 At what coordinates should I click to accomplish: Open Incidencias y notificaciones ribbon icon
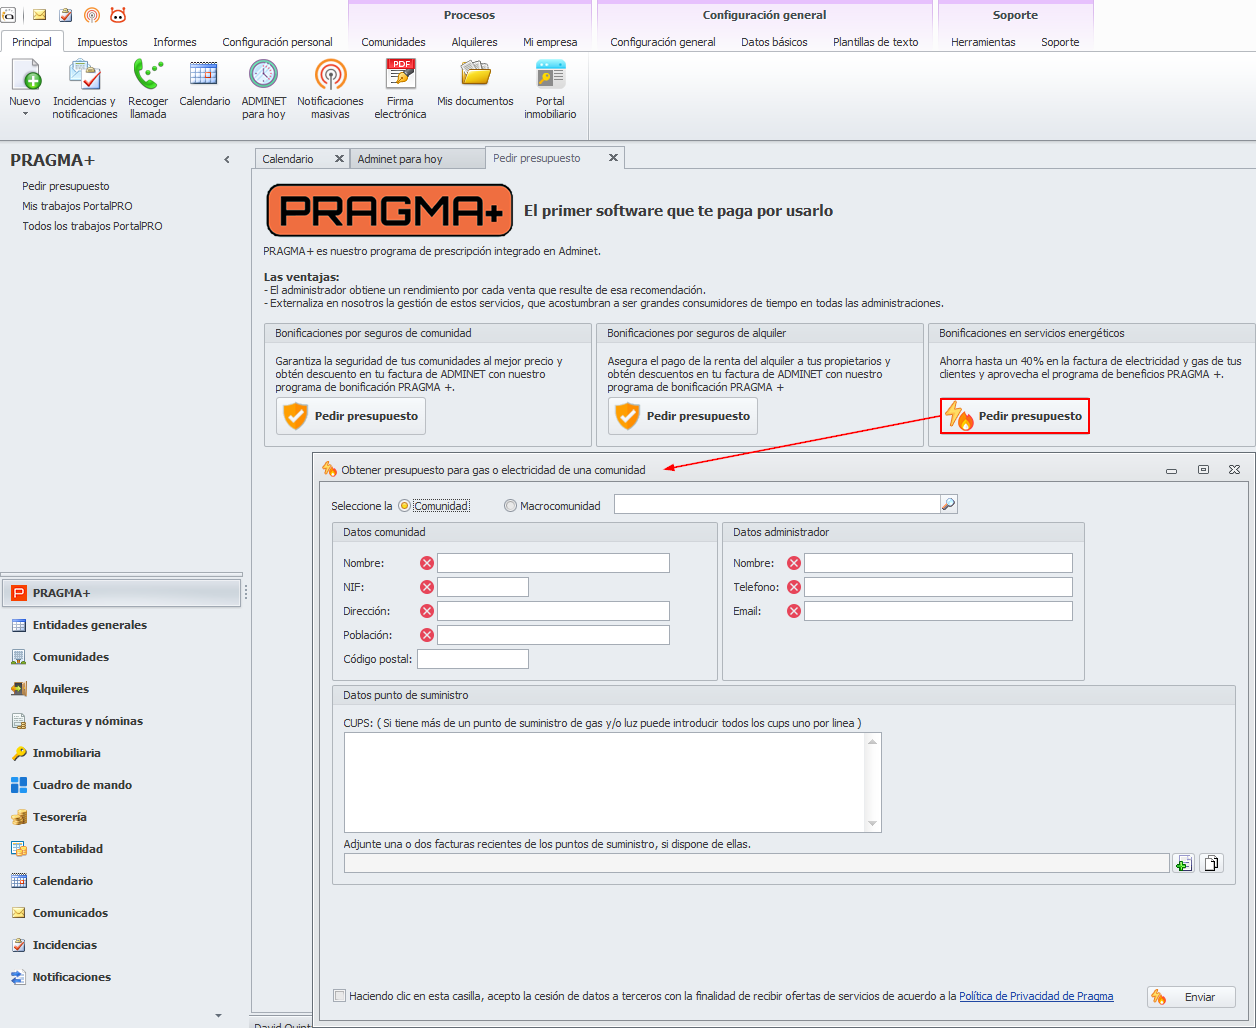point(85,90)
